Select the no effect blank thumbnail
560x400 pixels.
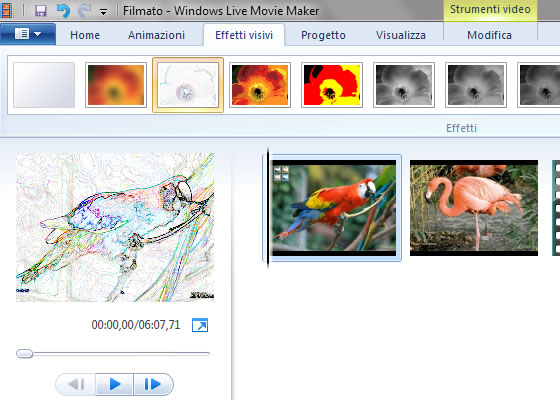tap(44, 85)
